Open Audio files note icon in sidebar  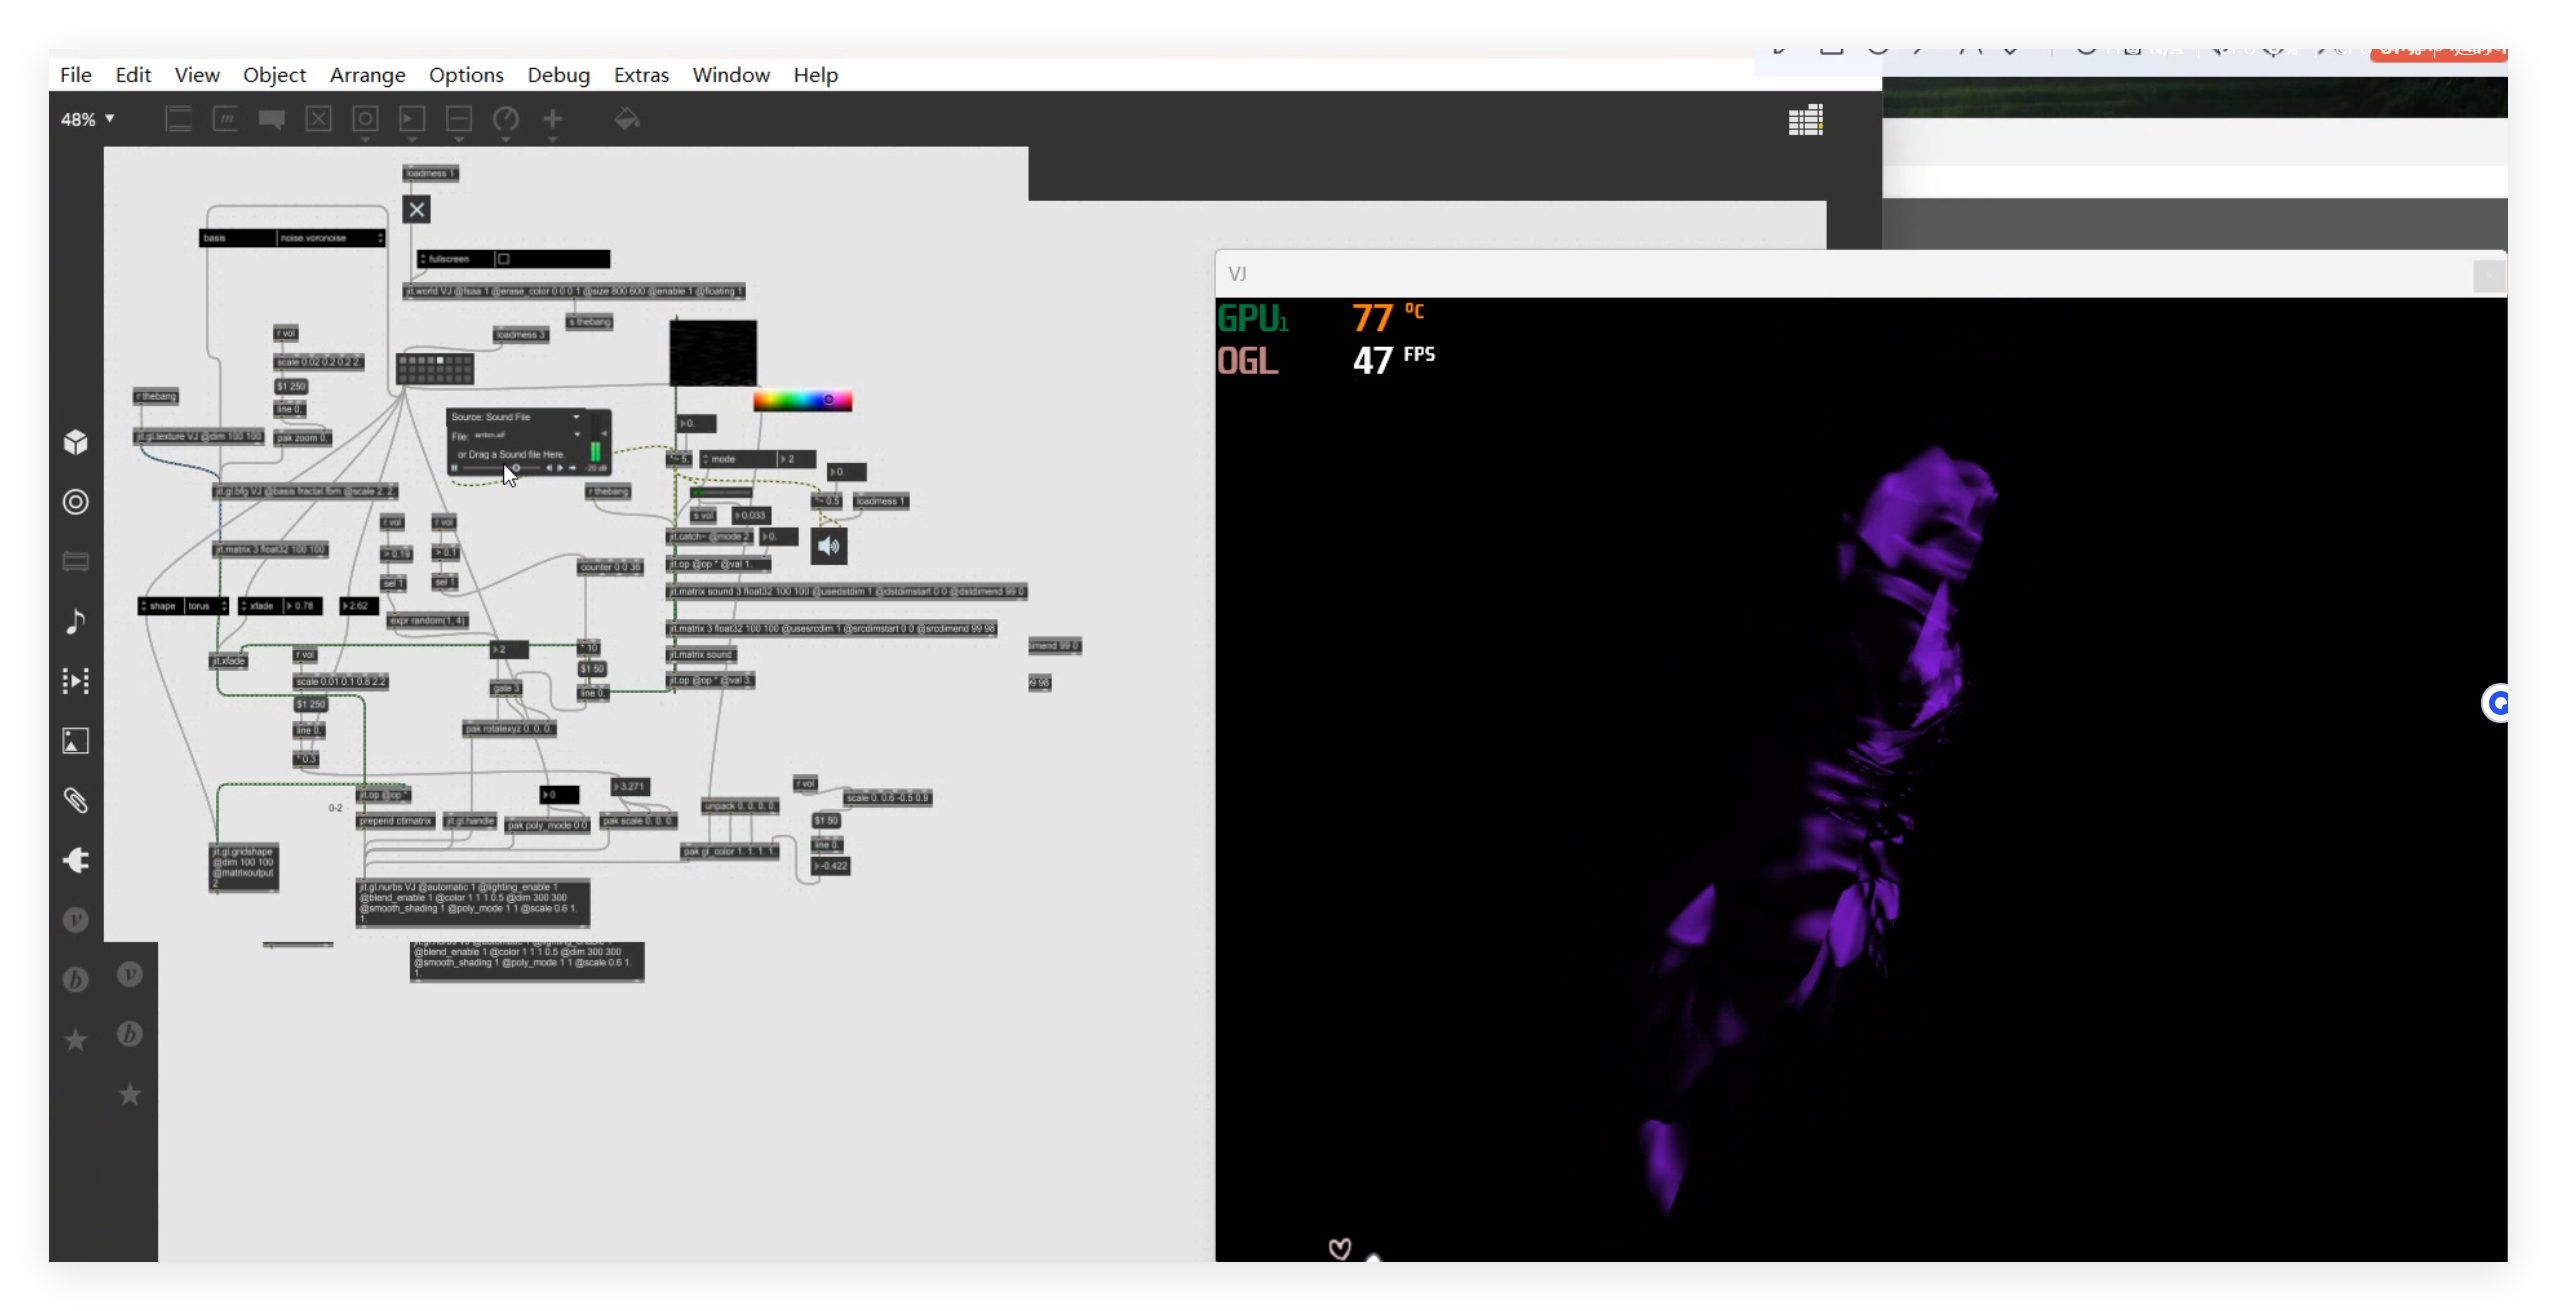pyautogui.click(x=76, y=621)
